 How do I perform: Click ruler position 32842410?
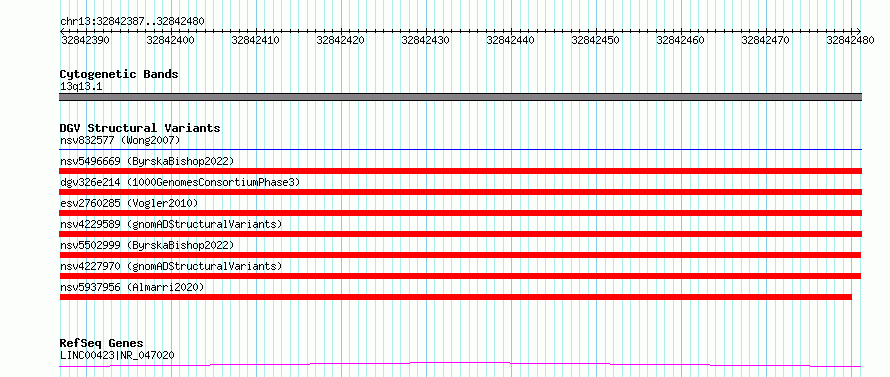tap(255, 40)
